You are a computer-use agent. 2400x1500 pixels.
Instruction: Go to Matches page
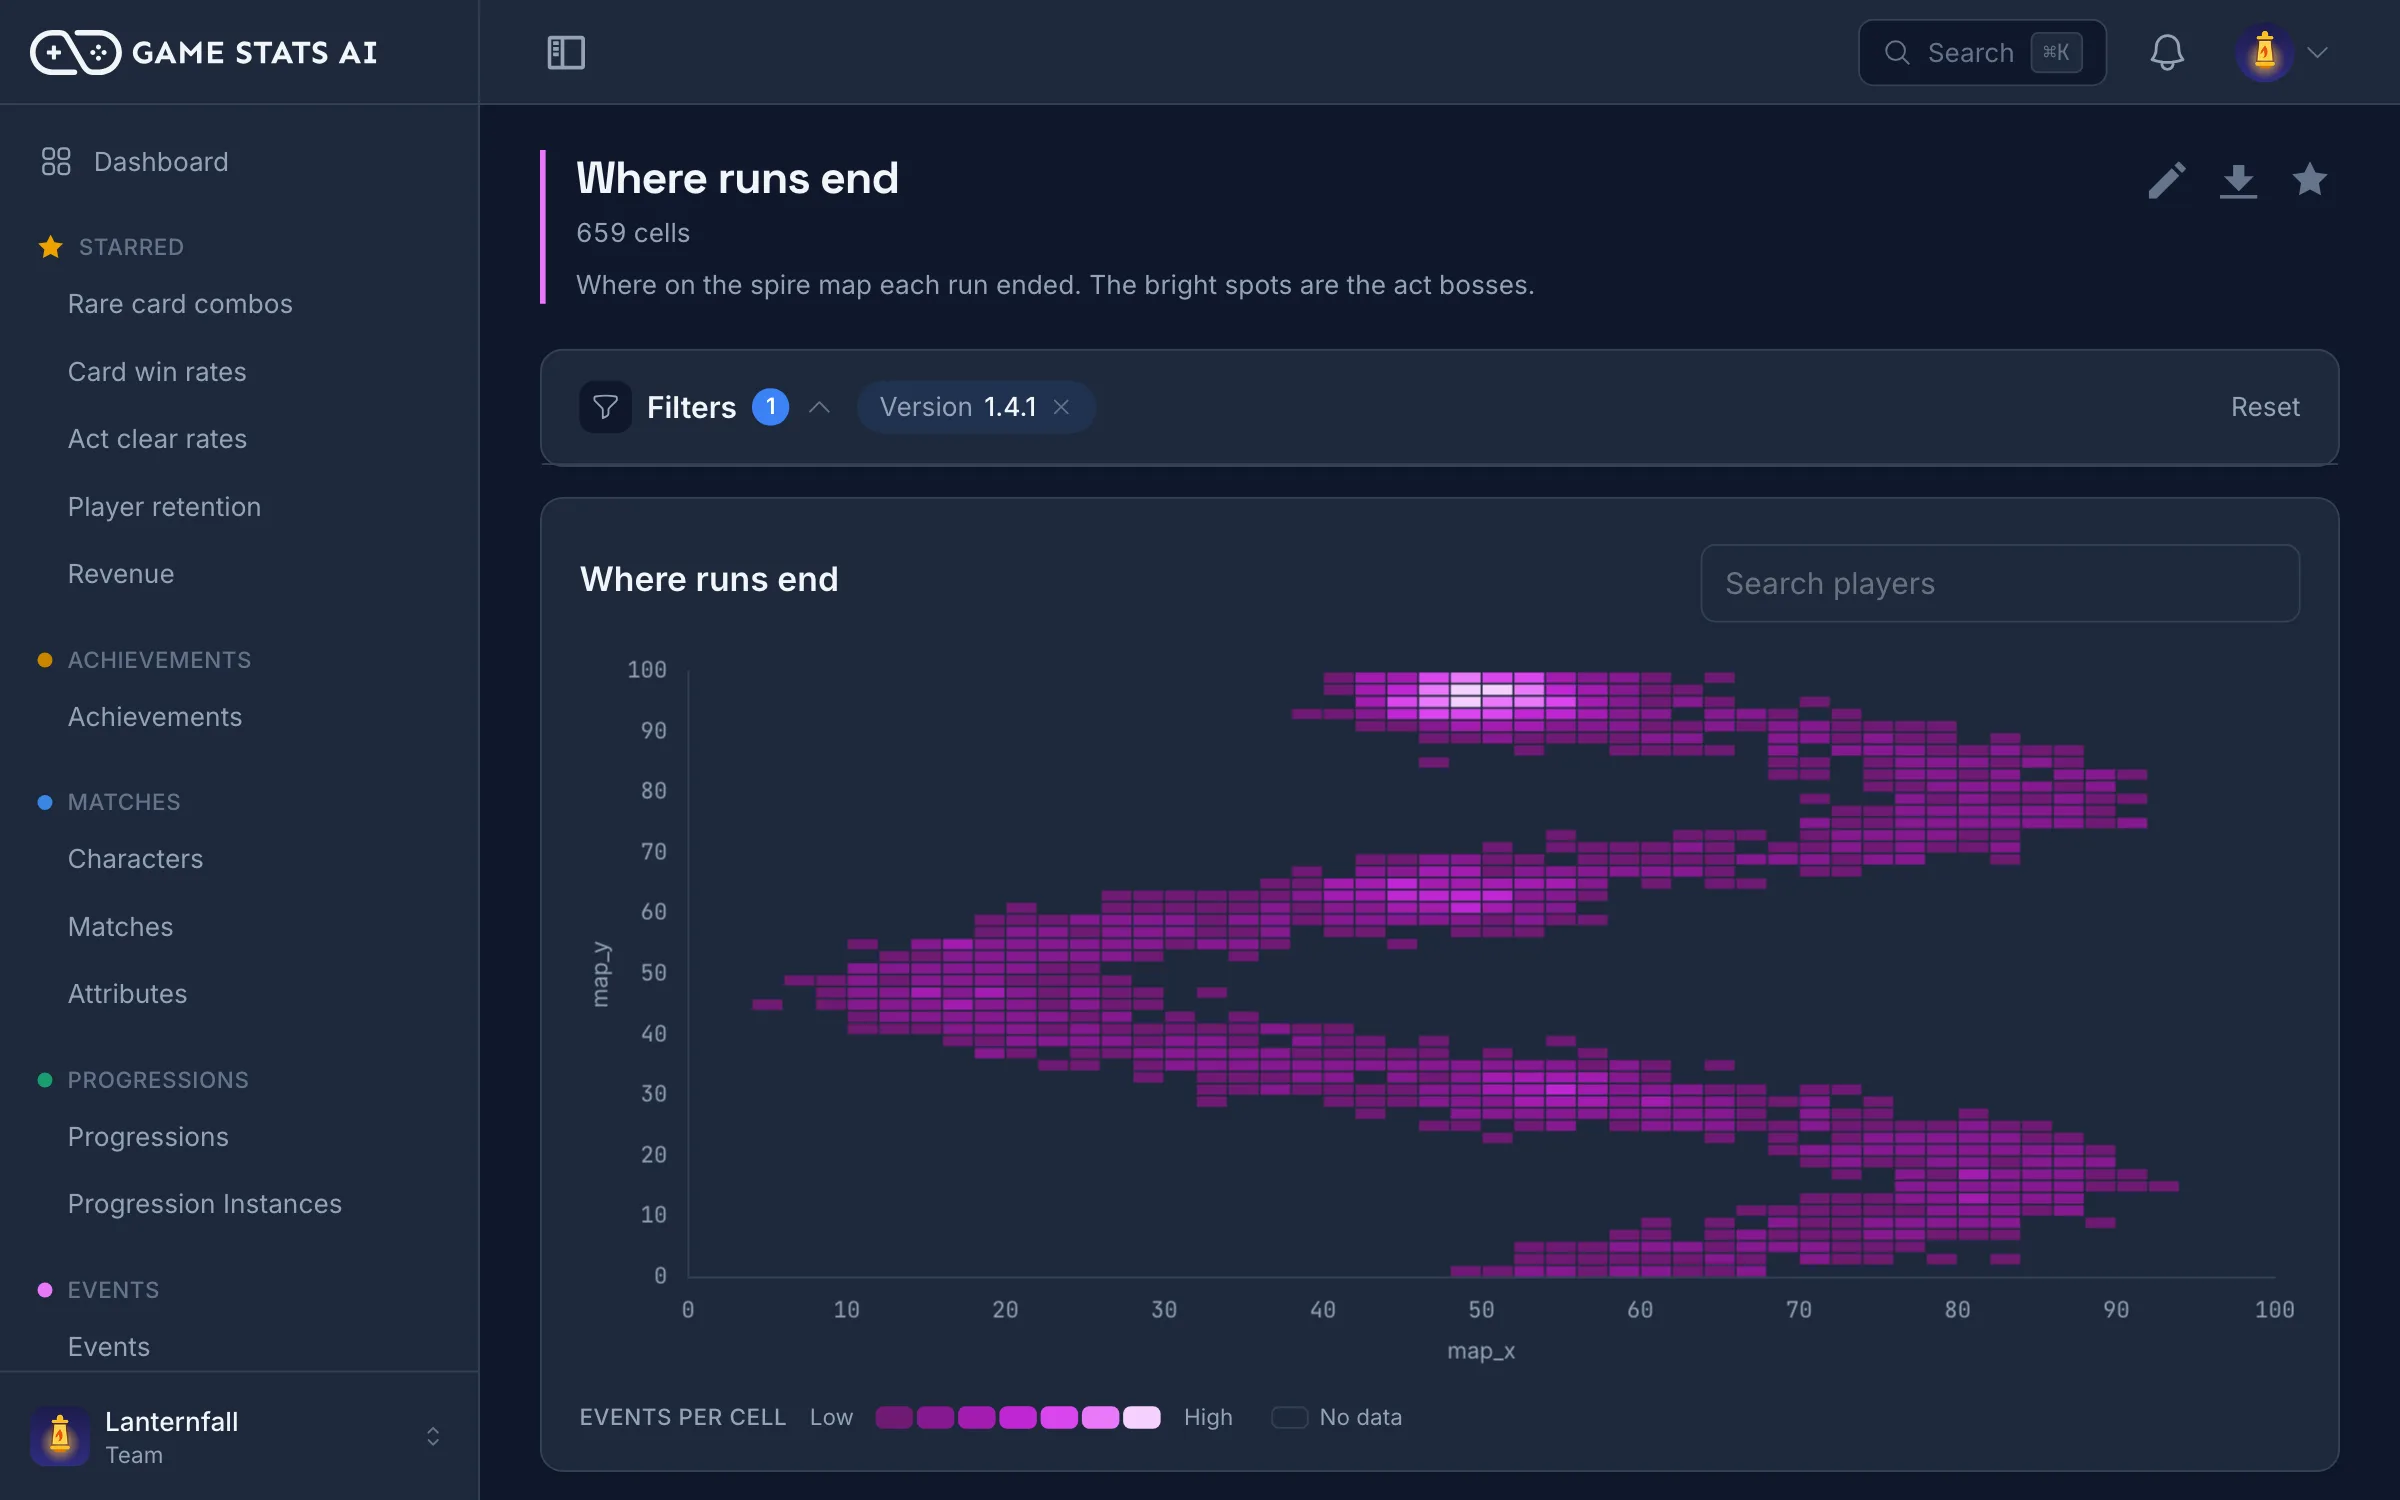point(120,927)
